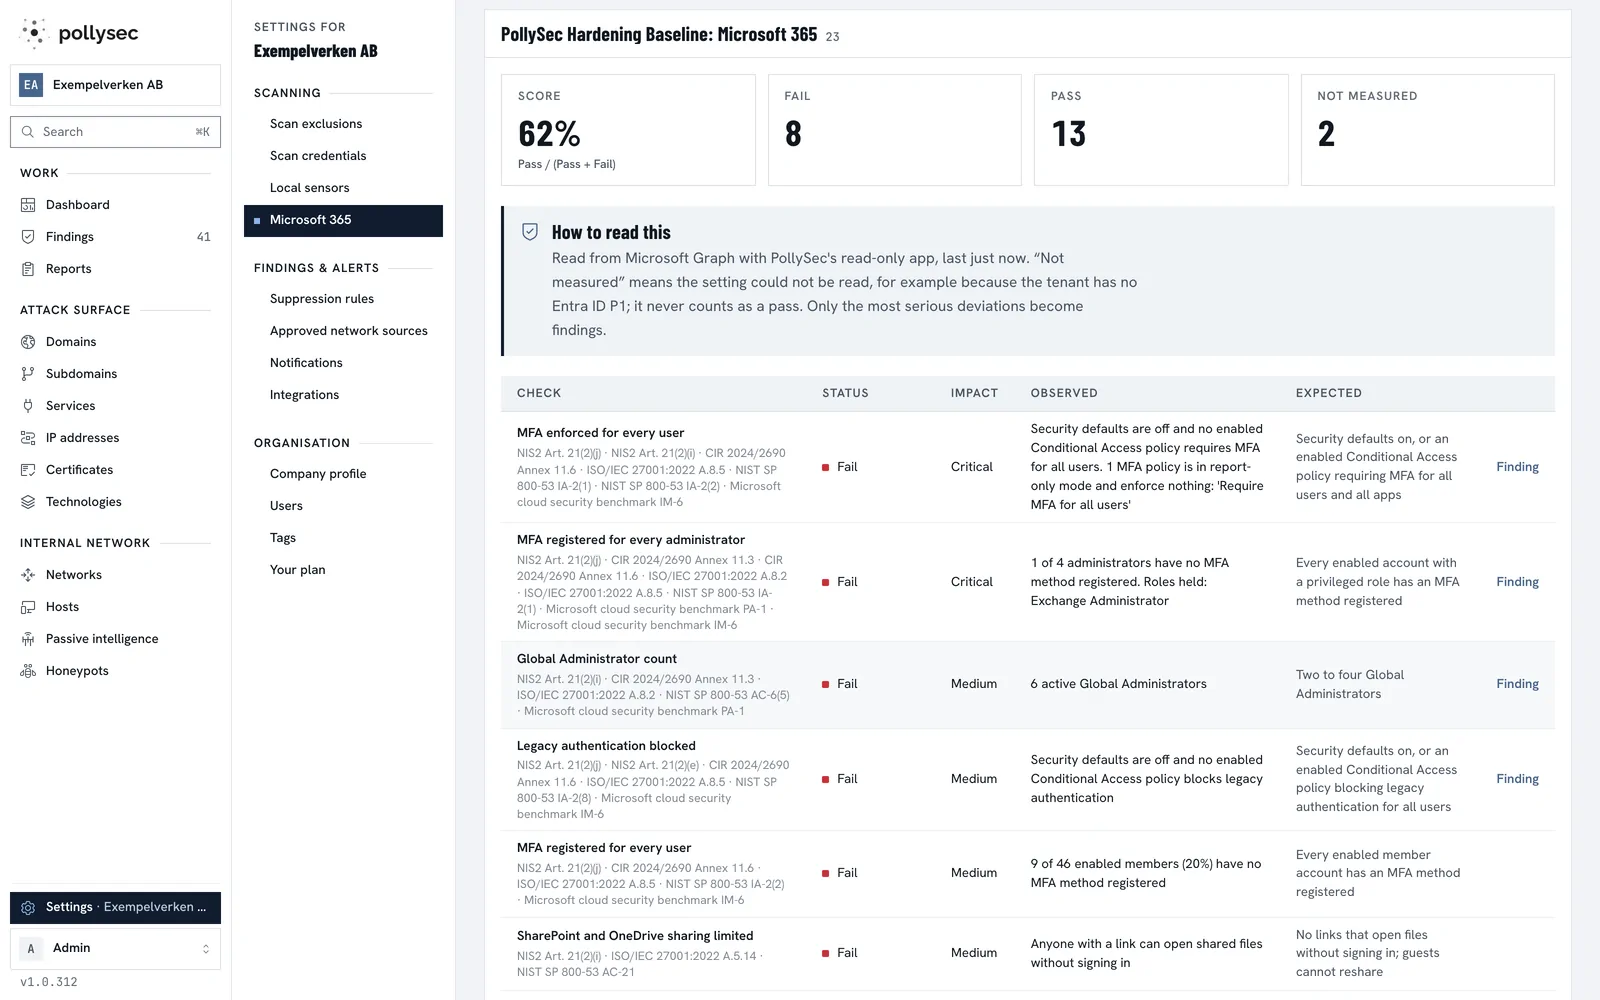Click the Passive intelligence icon
1600x1000 pixels.
click(x=28, y=639)
